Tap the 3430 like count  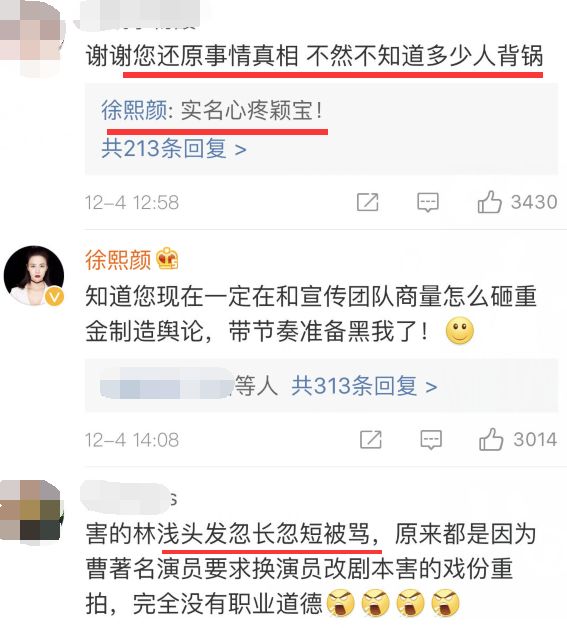[534, 202]
